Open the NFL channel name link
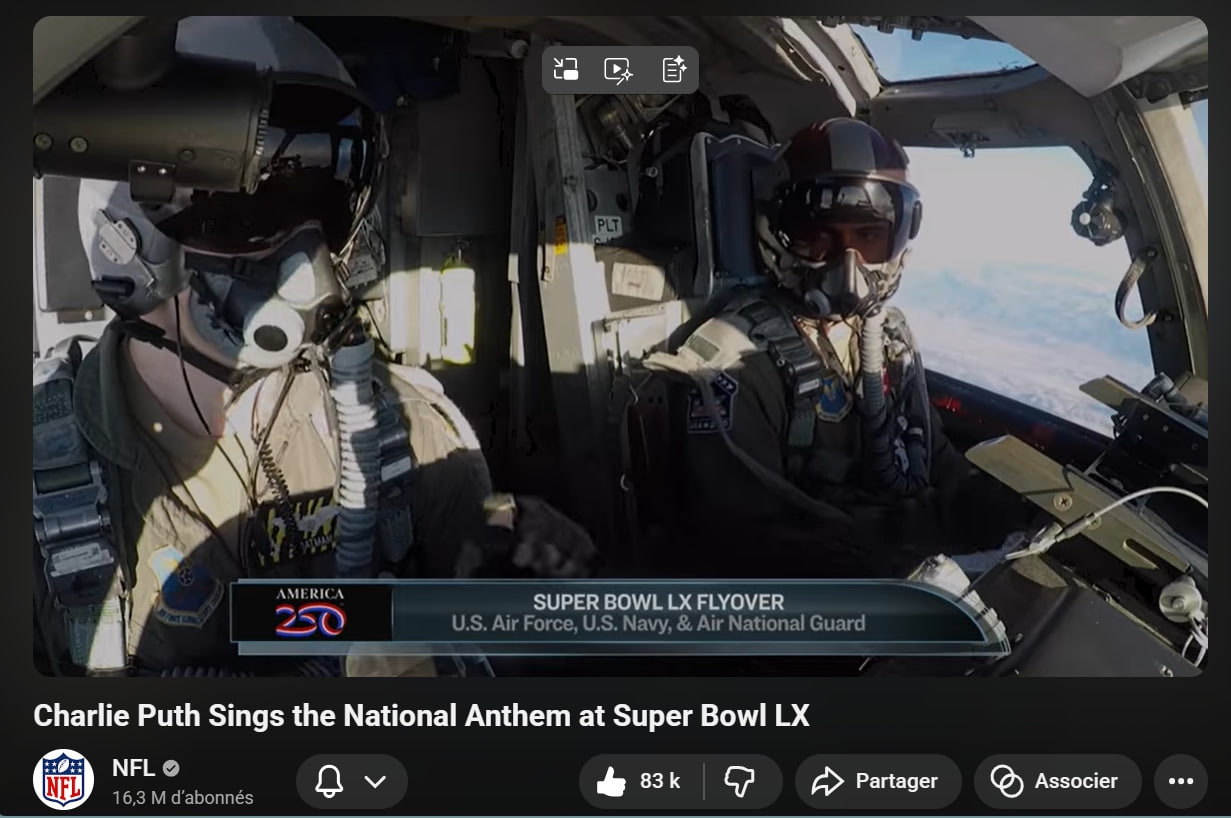The height and width of the screenshot is (818, 1231). coord(133,768)
